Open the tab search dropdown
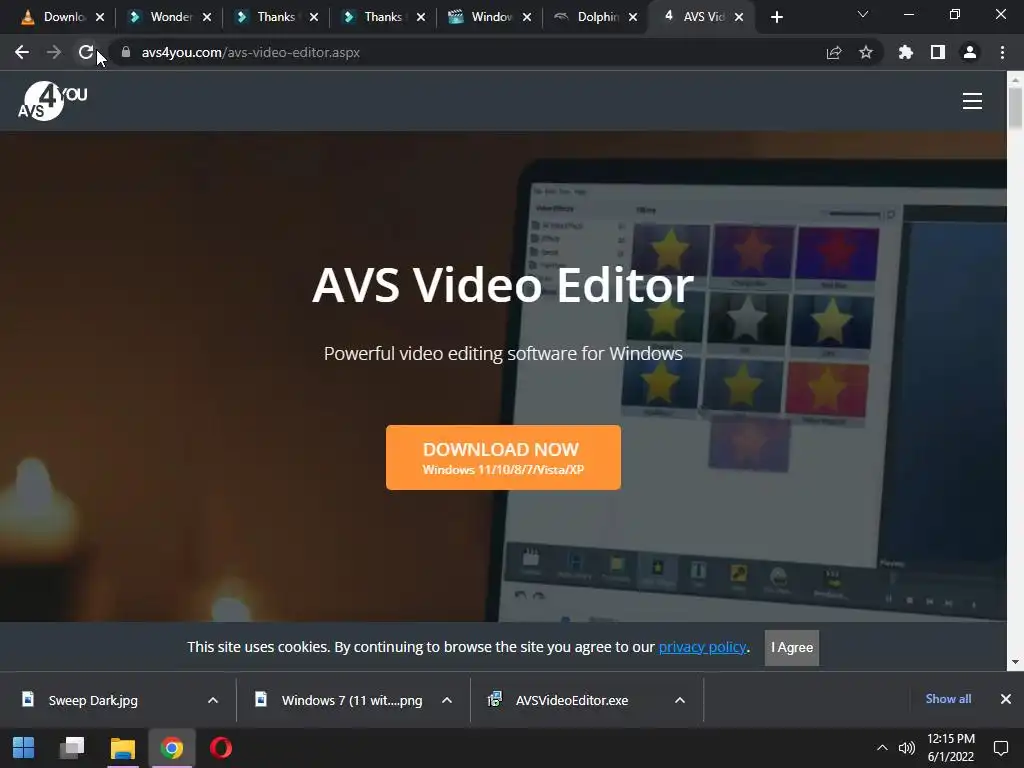 tap(863, 14)
